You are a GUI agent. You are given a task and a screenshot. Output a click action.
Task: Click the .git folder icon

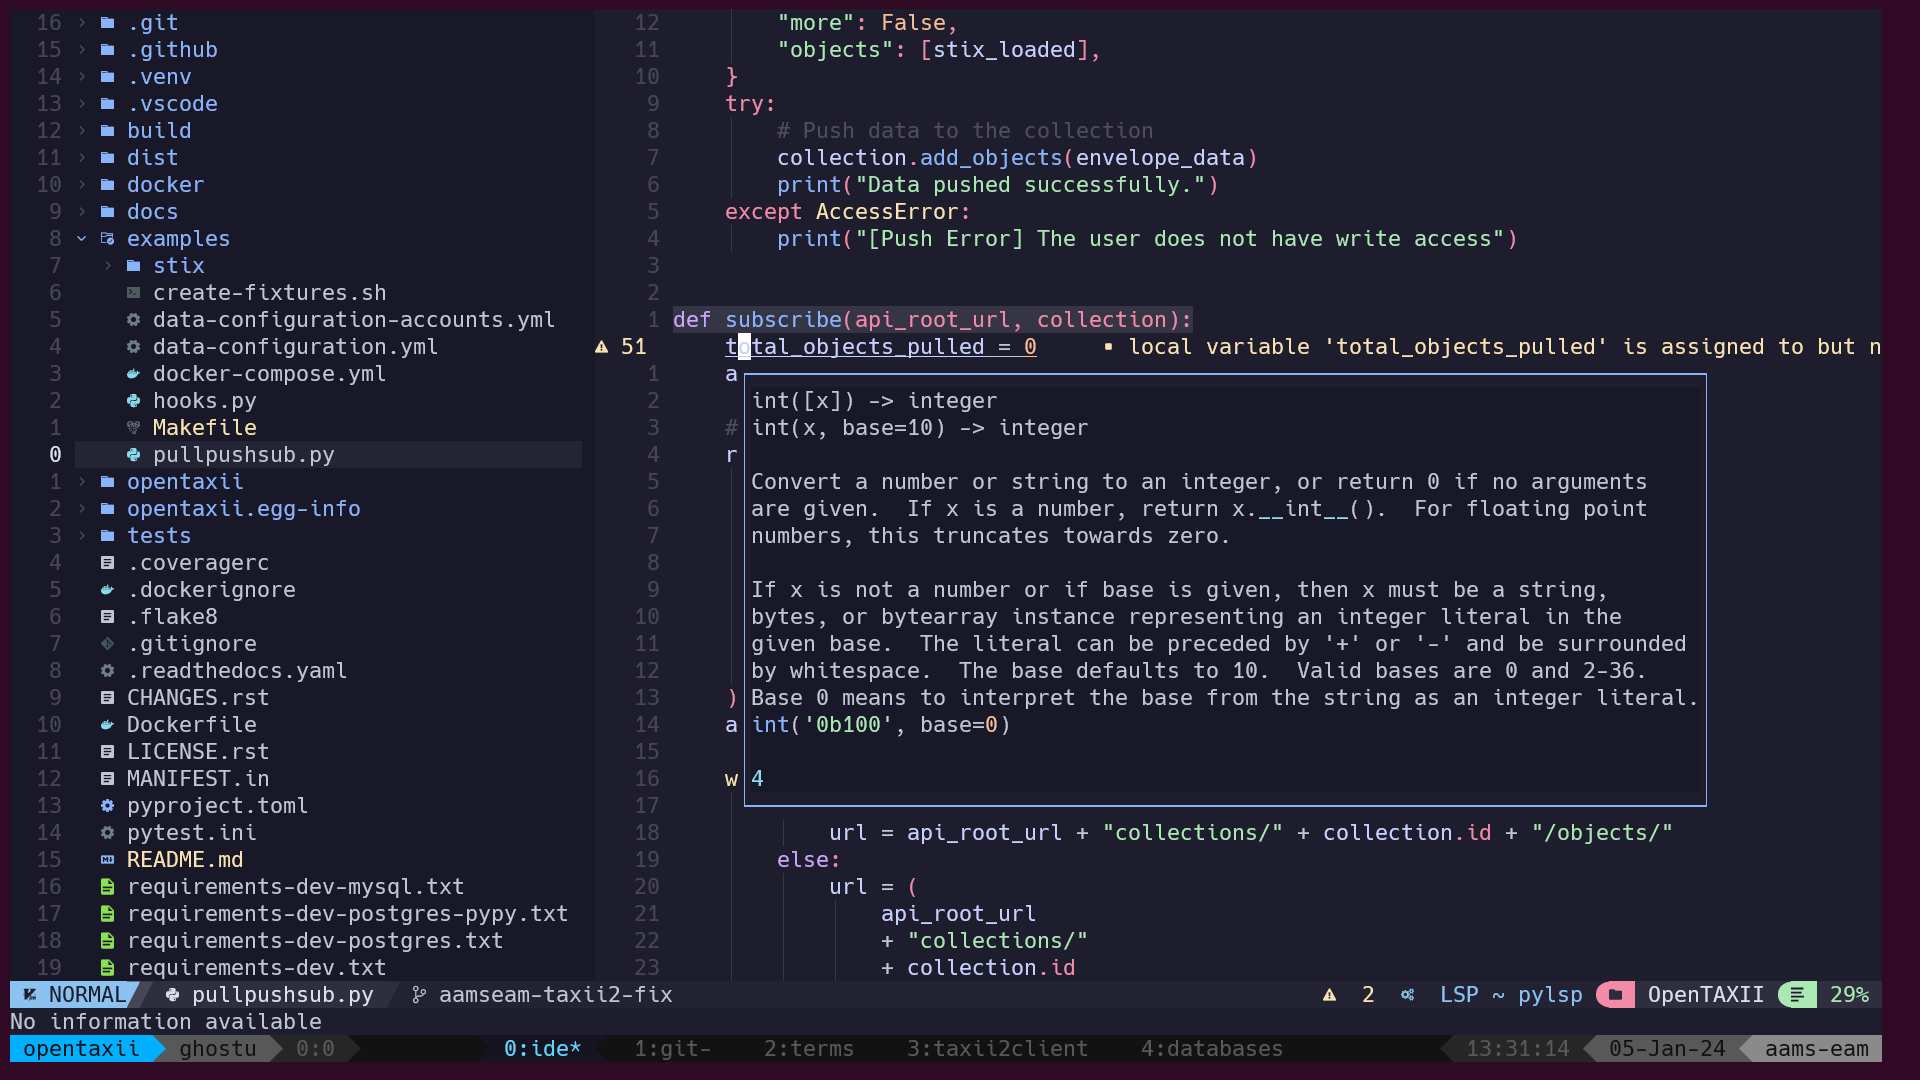(107, 23)
